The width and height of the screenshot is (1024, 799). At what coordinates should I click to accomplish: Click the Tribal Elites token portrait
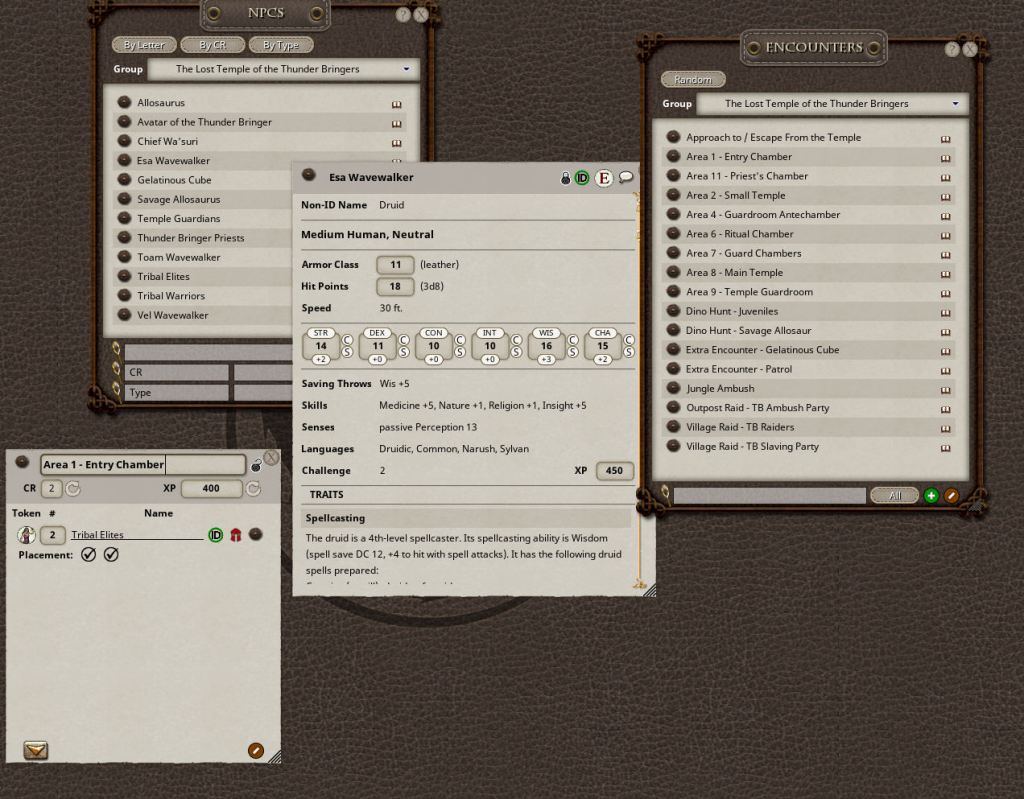click(x=26, y=535)
